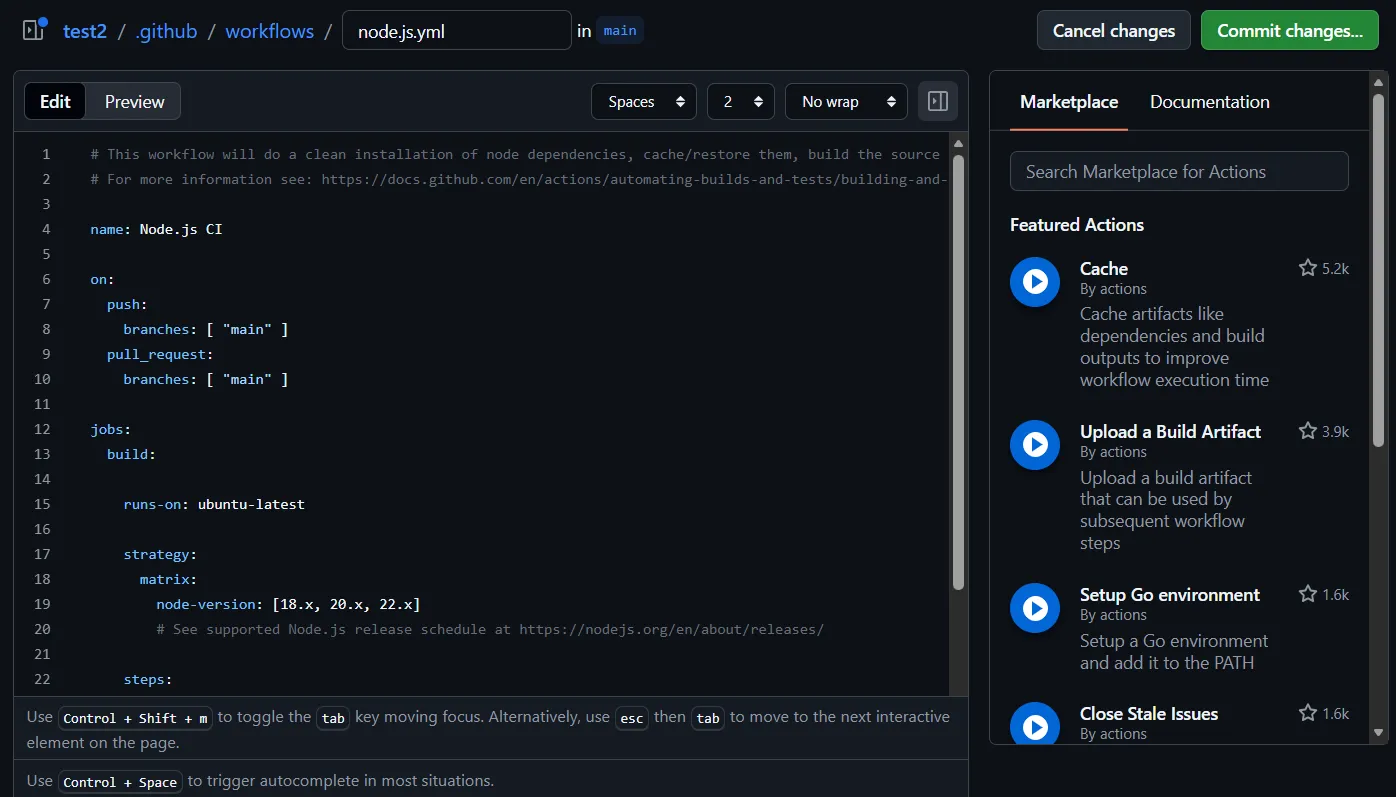Open the No wrap dropdown
This screenshot has height=797, width=1396.
(x=845, y=101)
